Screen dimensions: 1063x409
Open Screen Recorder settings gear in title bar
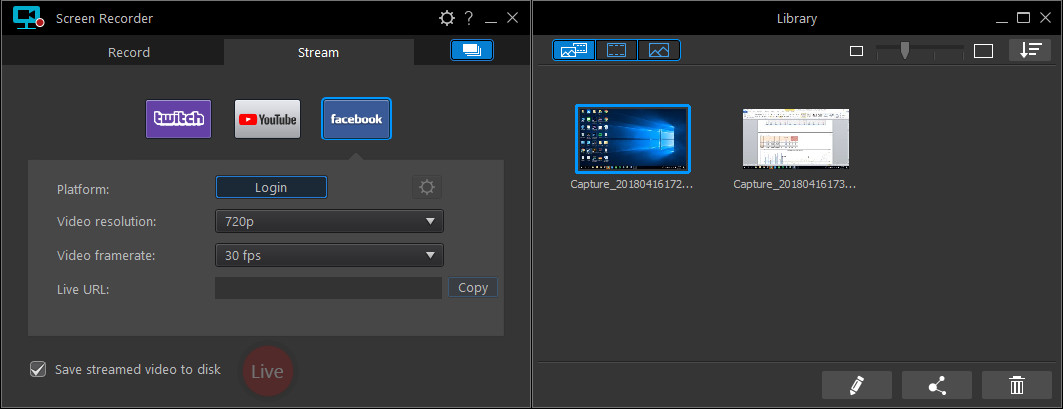447,18
